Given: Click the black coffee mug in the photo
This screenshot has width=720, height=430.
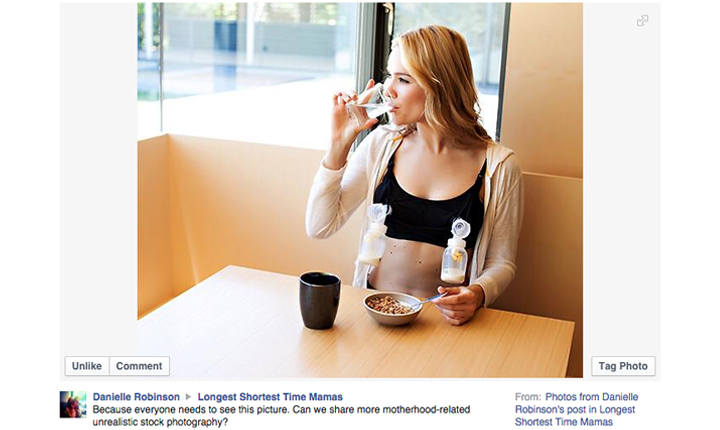Looking at the screenshot, I should coord(320,300).
